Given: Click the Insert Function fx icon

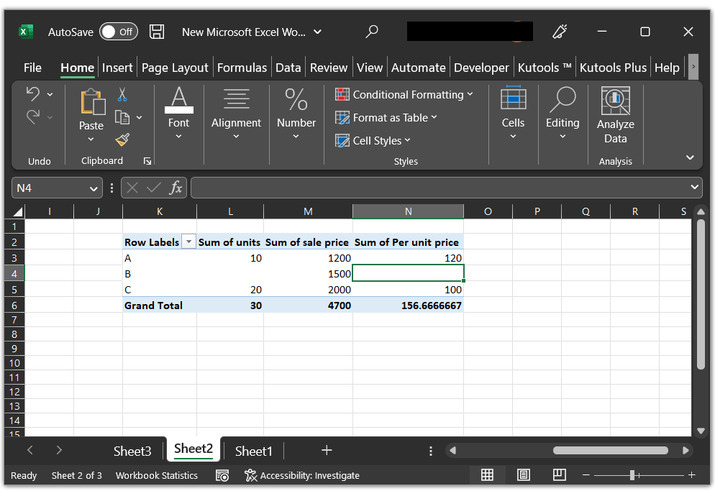Looking at the screenshot, I should coord(176,187).
